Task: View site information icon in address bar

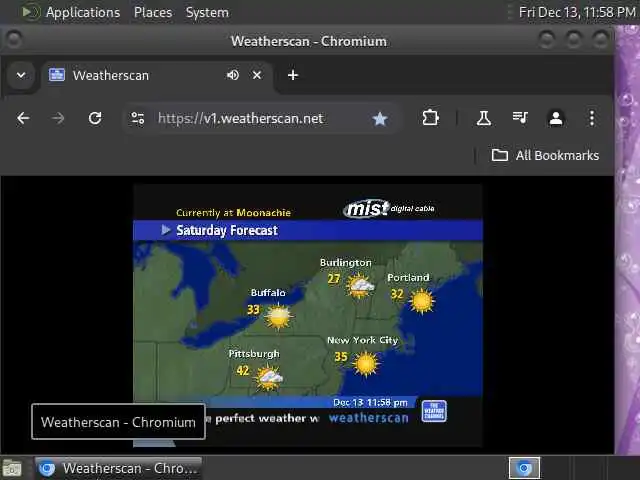Action: pos(138,118)
